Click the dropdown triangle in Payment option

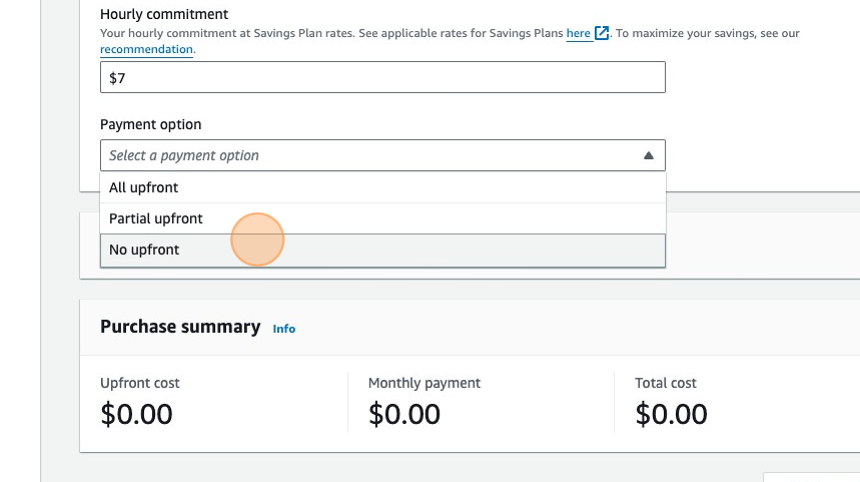coord(648,156)
